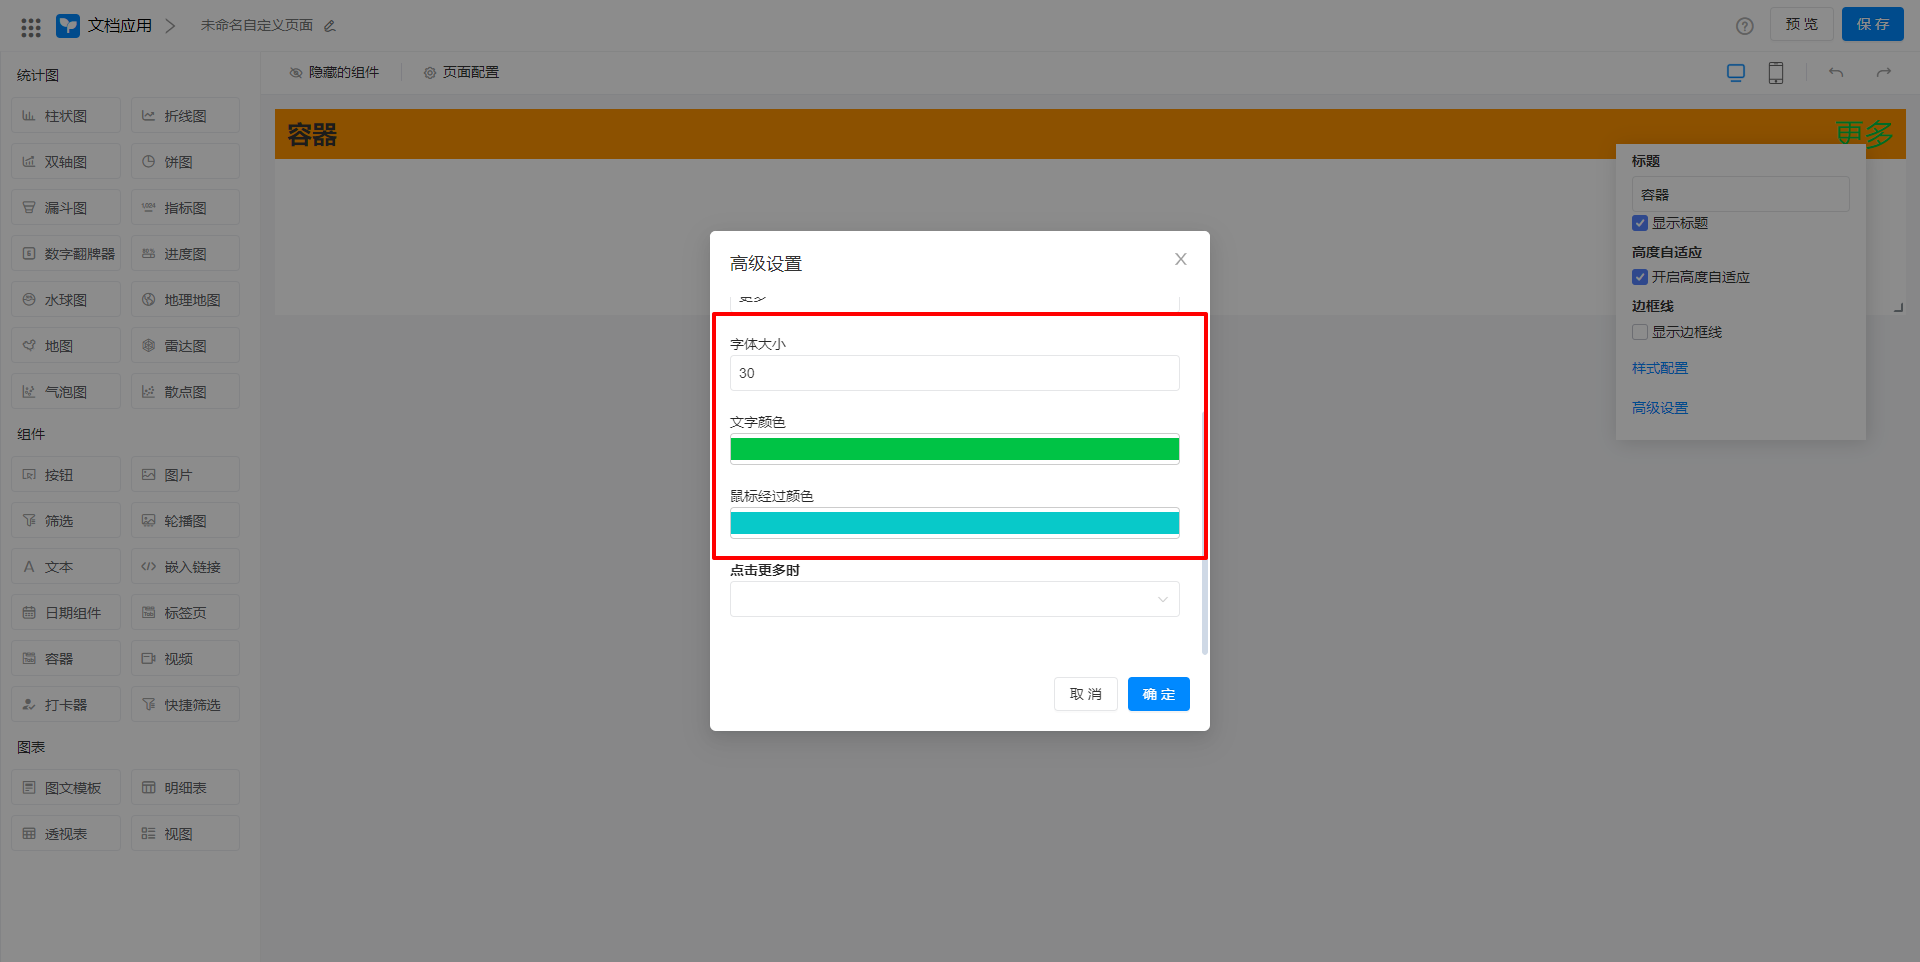Viewport: 1920px width, 962px height.
Task: Click the 确定 button
Action: click(x=1158, y=694)
